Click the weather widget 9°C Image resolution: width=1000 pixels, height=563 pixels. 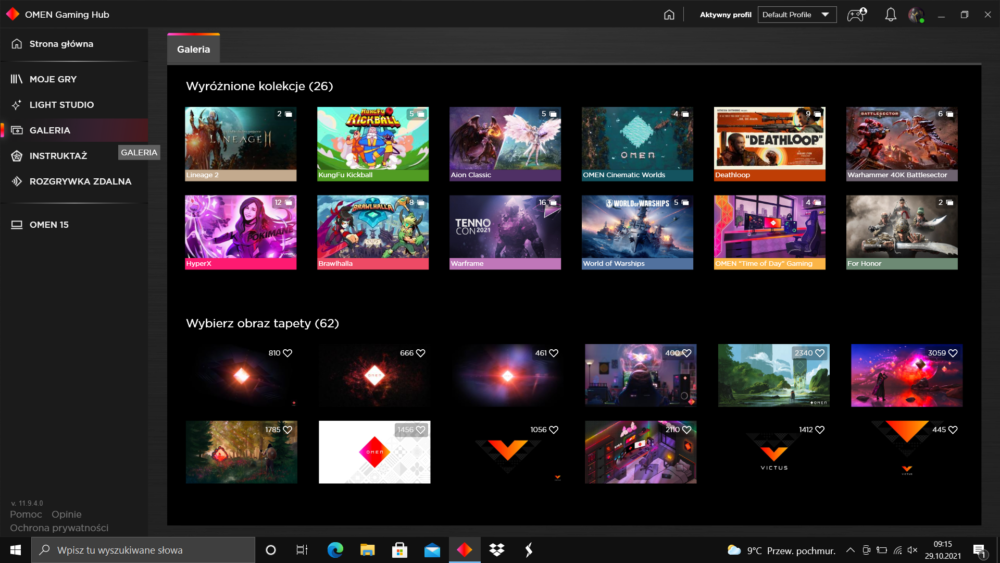click(781, 550)
